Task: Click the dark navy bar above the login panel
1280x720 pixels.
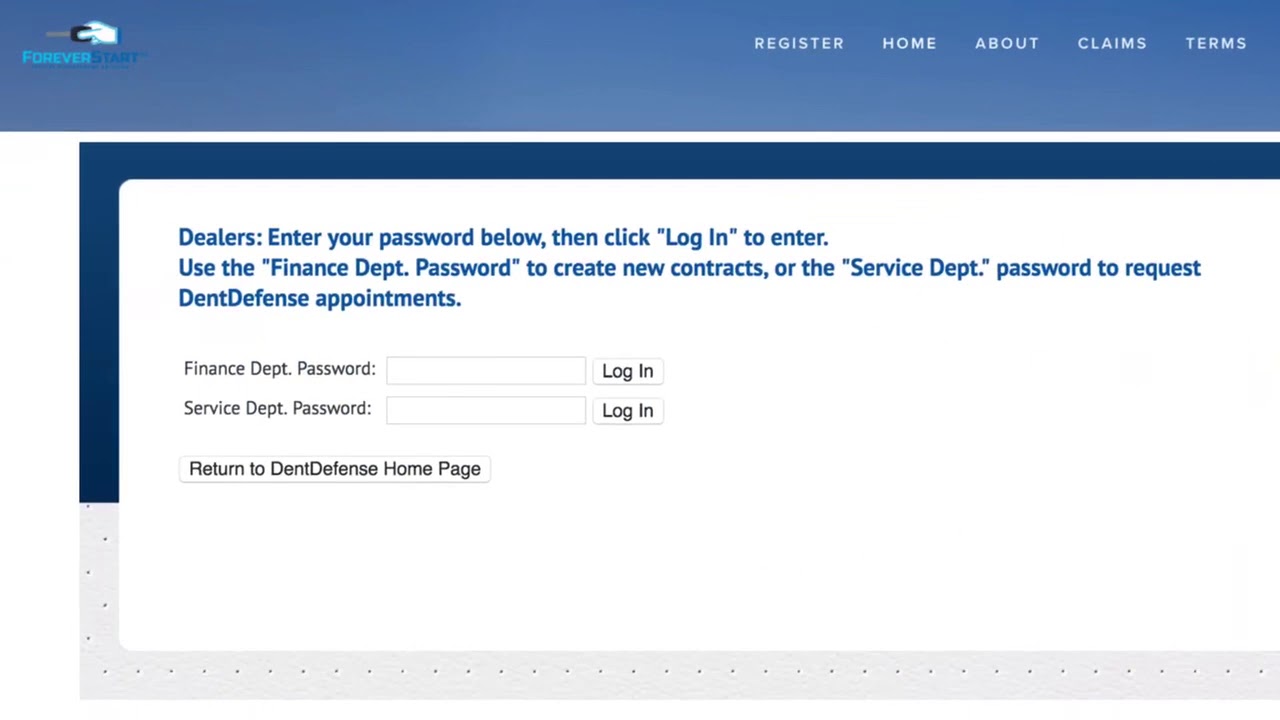Action: (680, 160)
